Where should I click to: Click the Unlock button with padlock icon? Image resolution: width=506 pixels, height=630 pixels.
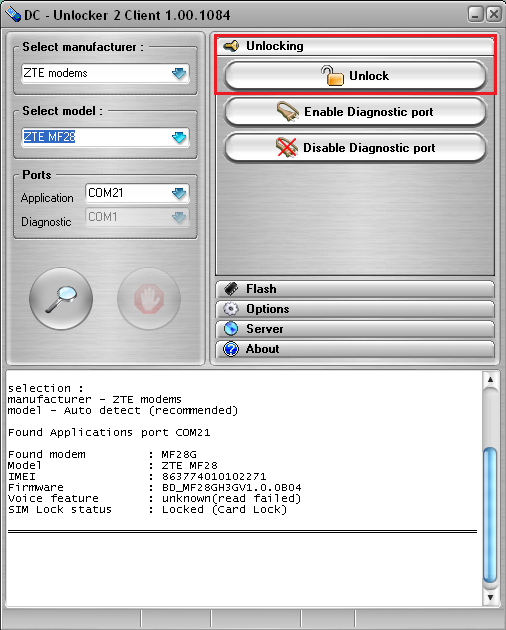tap(355, 76)
